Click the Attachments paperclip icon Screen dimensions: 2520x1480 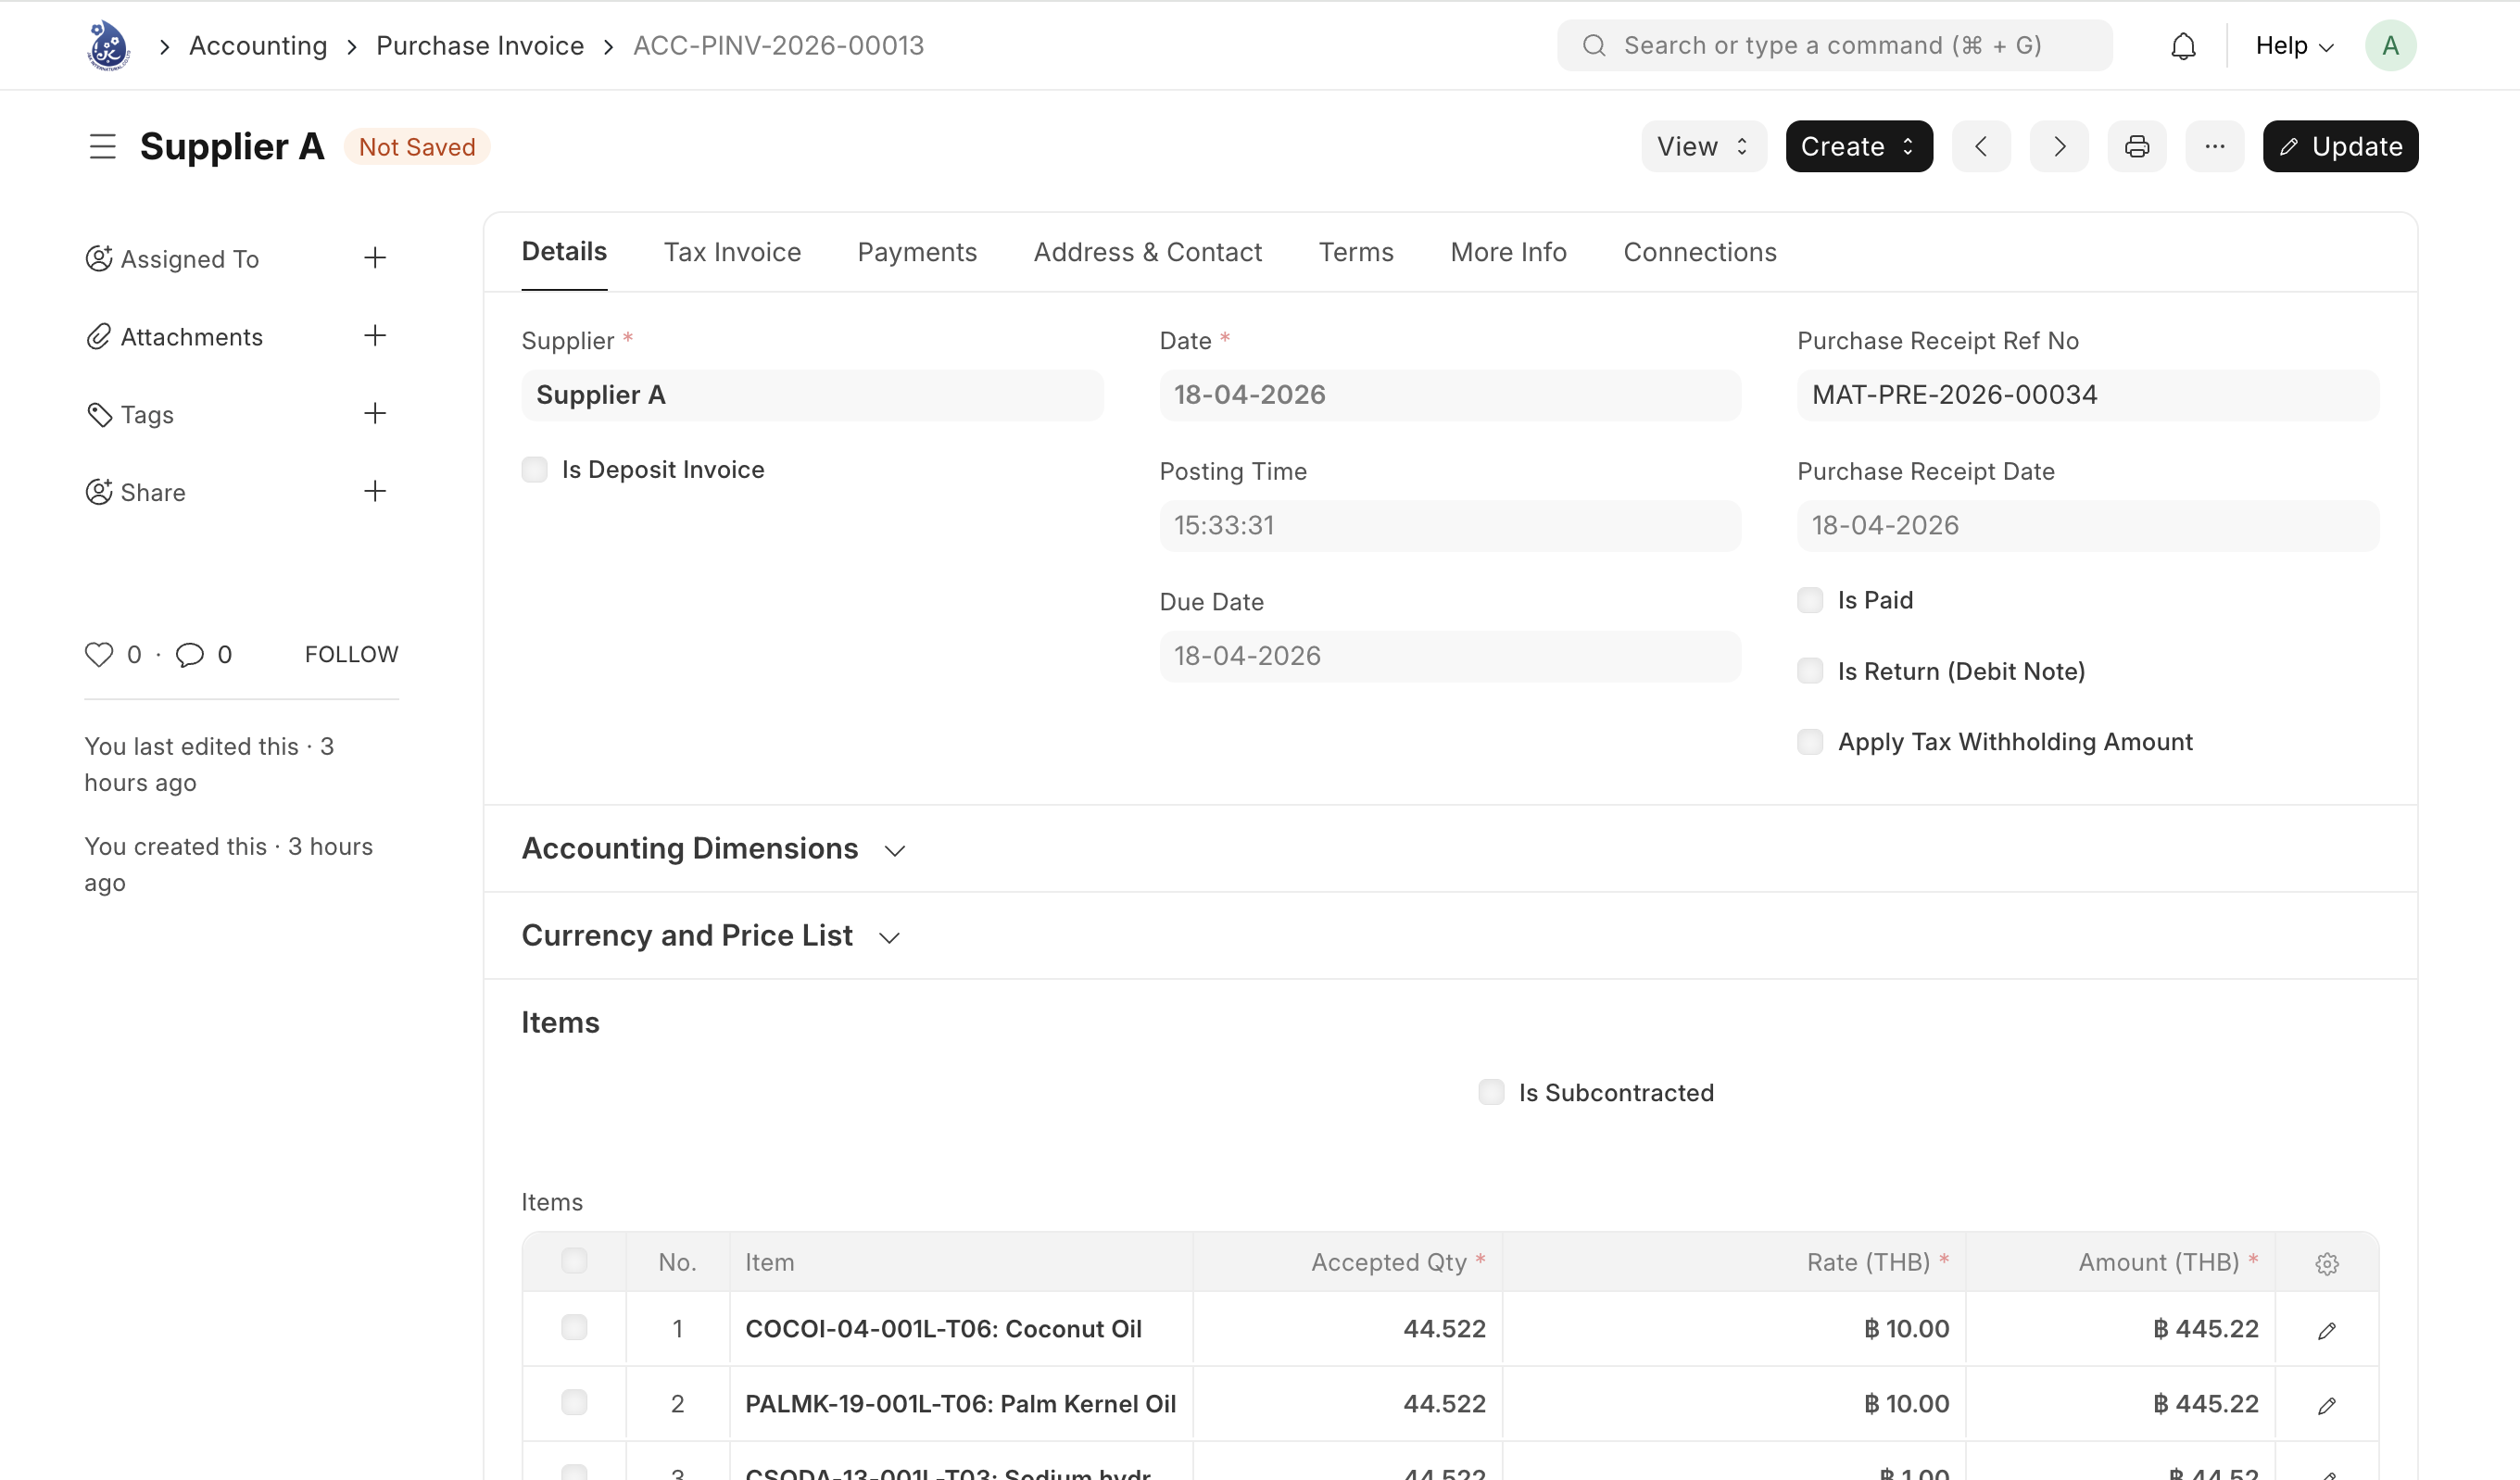pos(99,336)
